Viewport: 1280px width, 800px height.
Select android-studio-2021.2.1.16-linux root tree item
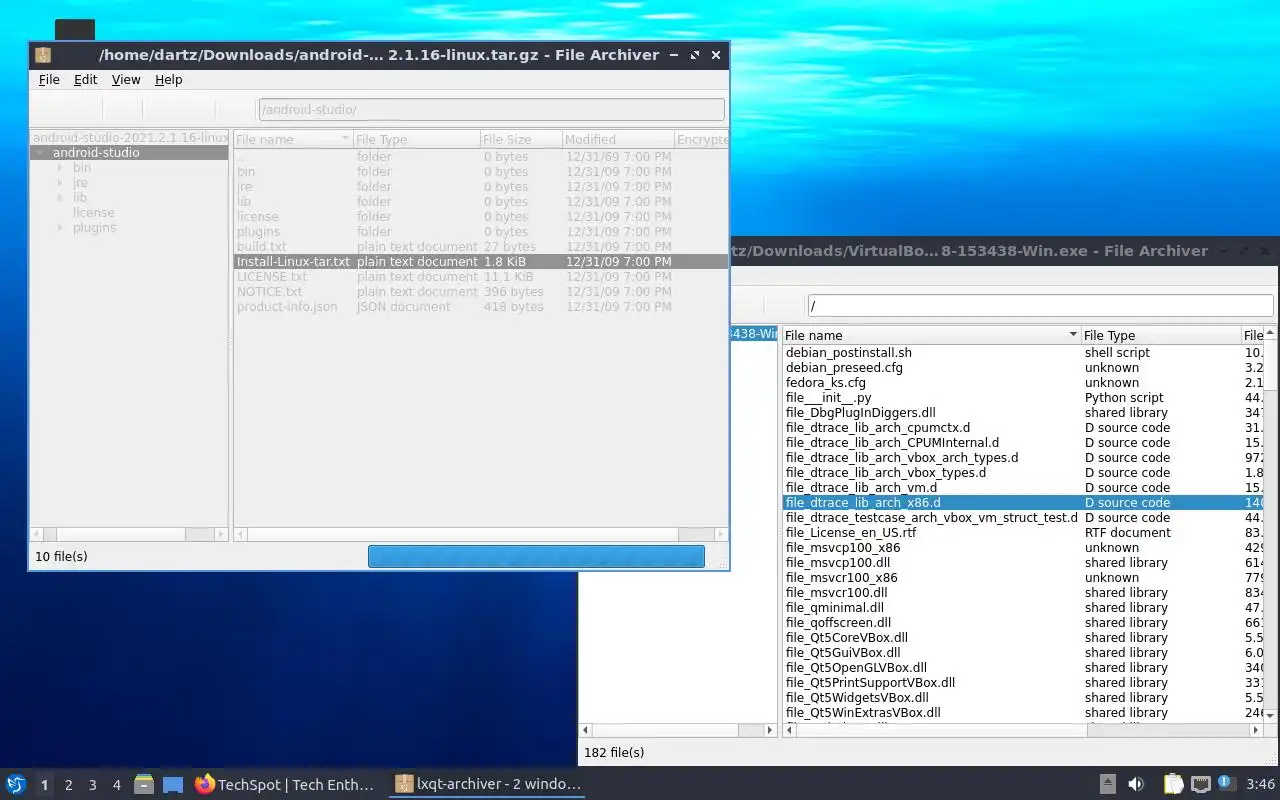[130, 138]
